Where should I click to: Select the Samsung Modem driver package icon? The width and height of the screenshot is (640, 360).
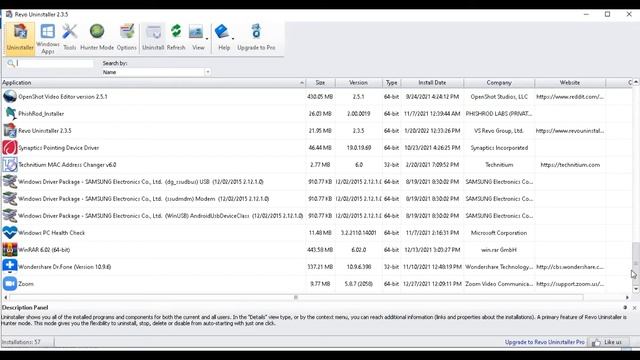pos(10,199)
